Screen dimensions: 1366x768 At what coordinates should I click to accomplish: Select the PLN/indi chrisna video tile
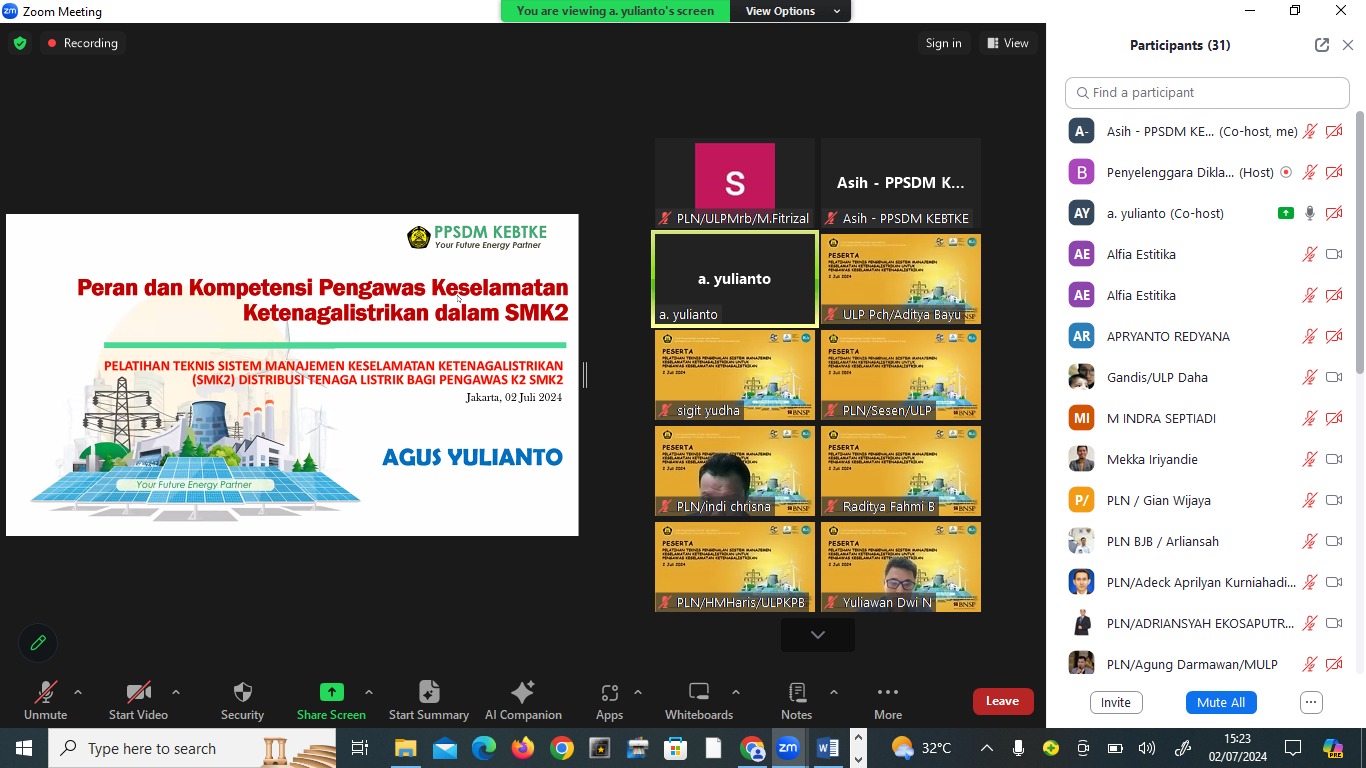(735, 471)
